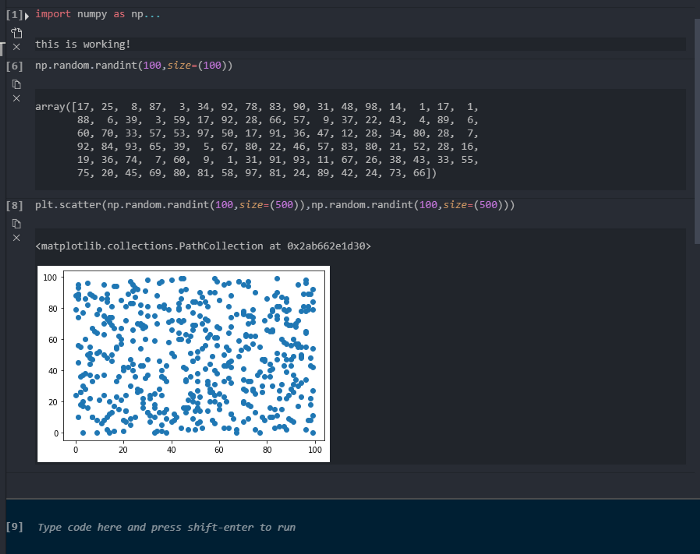This screenshot has height=554, width=700.
Task: Click the [6] execution count label
Action: (x=14, y=66)
